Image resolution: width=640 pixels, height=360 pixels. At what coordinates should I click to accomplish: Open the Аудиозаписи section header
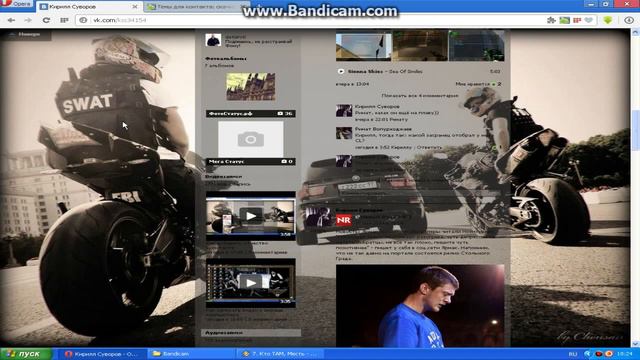point(251,333)
